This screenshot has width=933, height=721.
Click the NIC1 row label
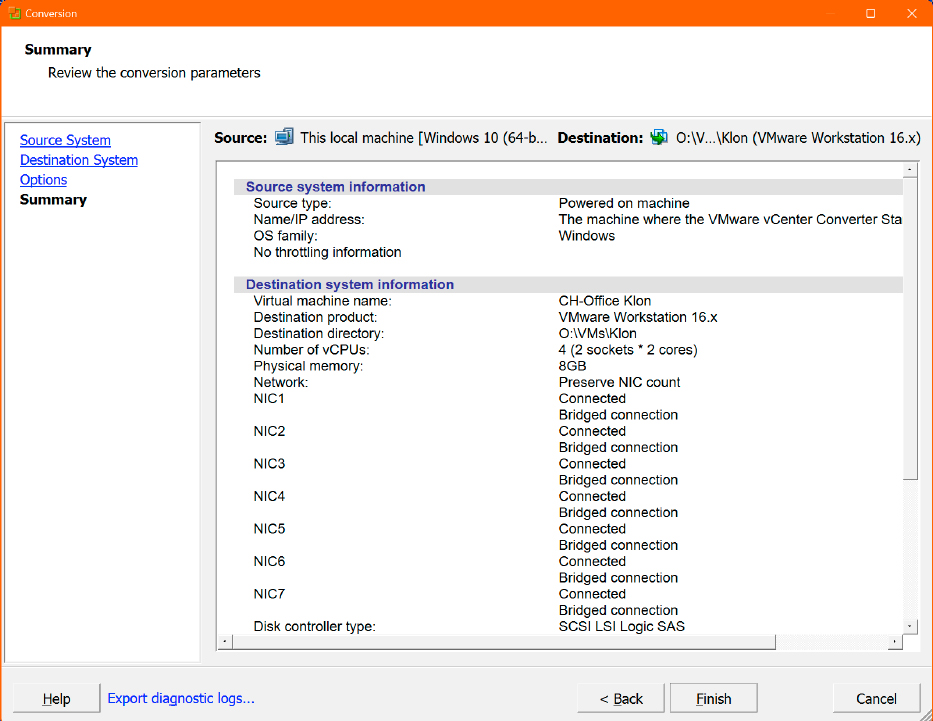coord(269,399)
